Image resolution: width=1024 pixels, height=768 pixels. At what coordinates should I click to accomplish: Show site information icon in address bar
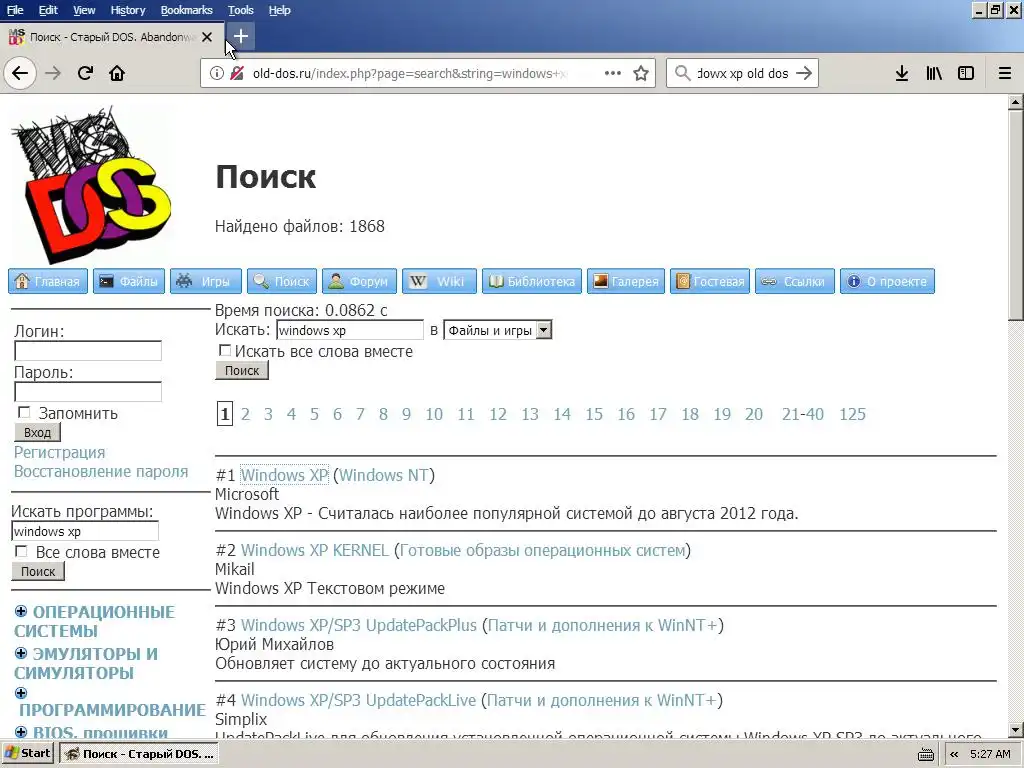pyautogui.click(x=216, y=73)
